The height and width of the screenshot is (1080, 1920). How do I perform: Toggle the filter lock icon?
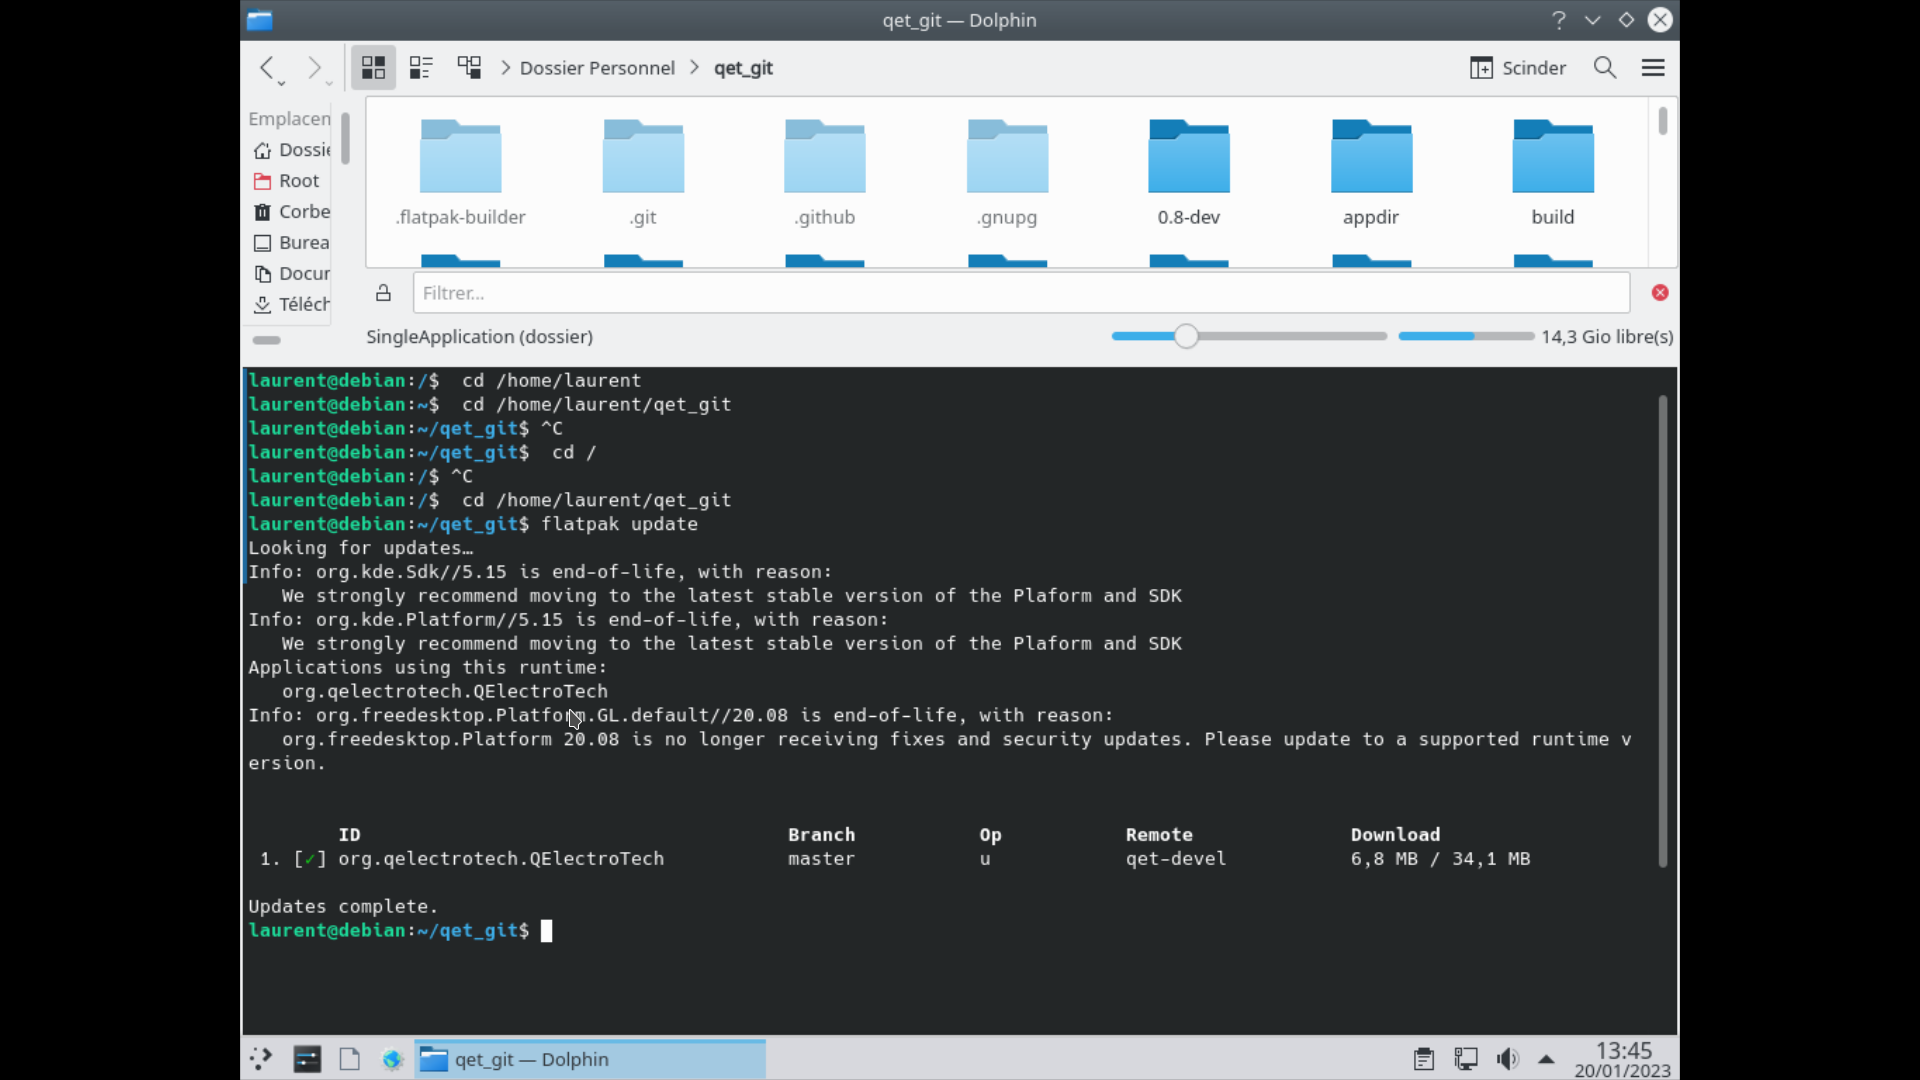tap(383, 293)
